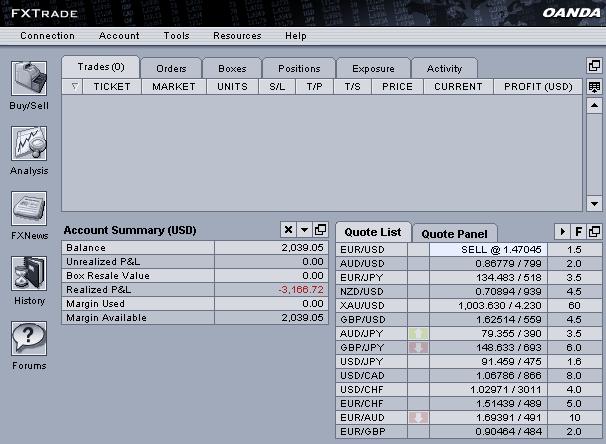Sort by T/P column header
The image size is (606, 444).
314,87
